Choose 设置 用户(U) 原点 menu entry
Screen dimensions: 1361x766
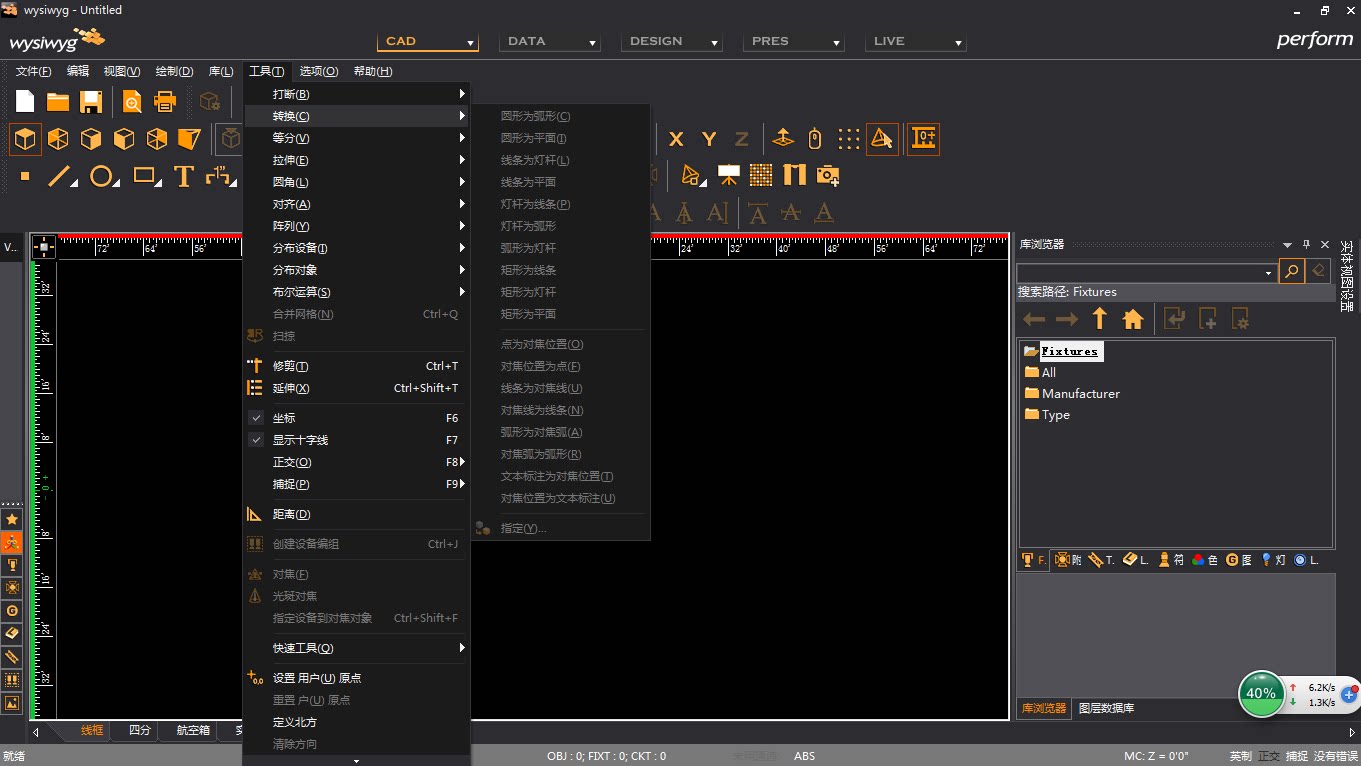click(357, 678)
